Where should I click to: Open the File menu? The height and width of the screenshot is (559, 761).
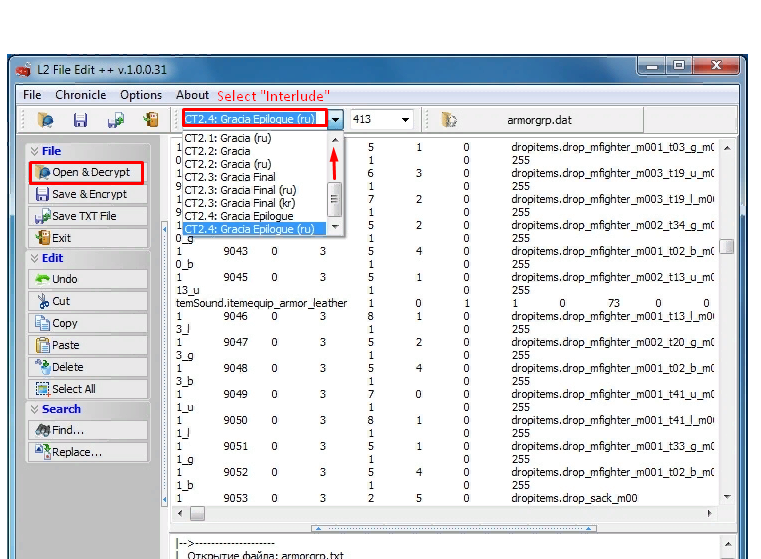[x=32, y=95]
